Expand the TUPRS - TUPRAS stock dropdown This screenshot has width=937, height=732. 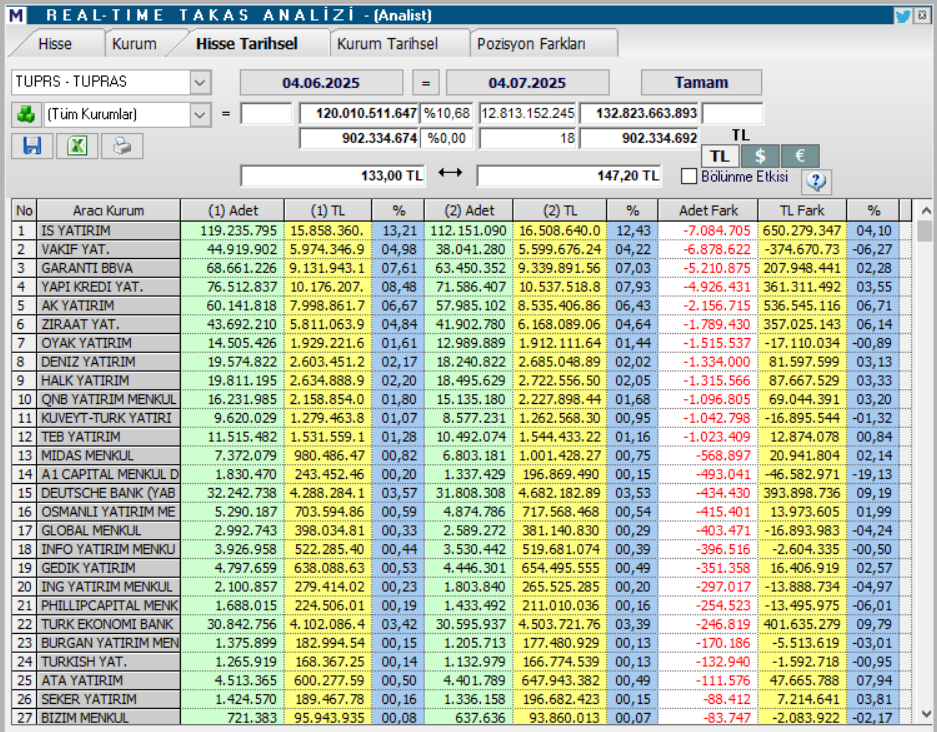point(200,82)
